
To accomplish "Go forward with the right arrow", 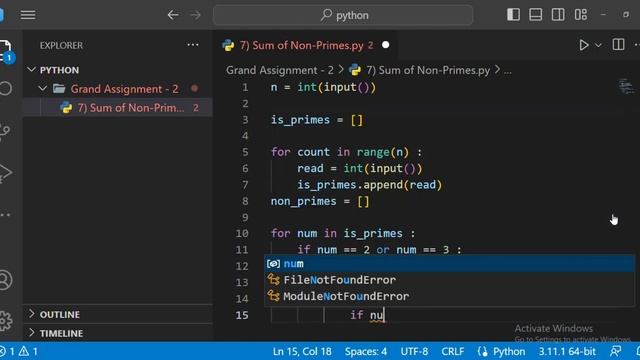I will 196,15.
